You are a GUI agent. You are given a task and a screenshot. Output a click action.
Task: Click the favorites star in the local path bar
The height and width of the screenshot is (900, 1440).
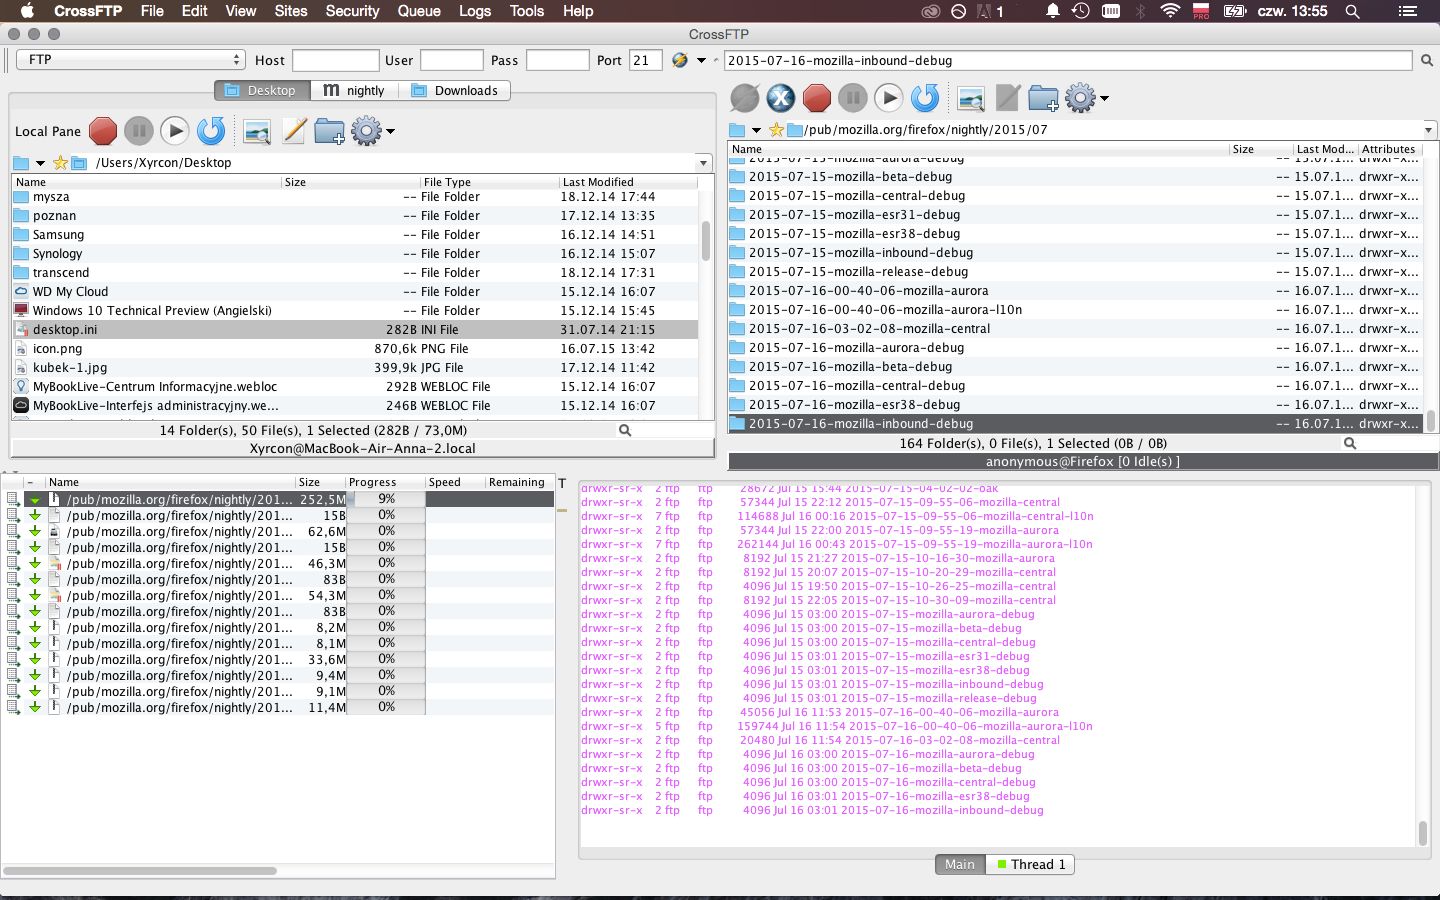point(60,163)
